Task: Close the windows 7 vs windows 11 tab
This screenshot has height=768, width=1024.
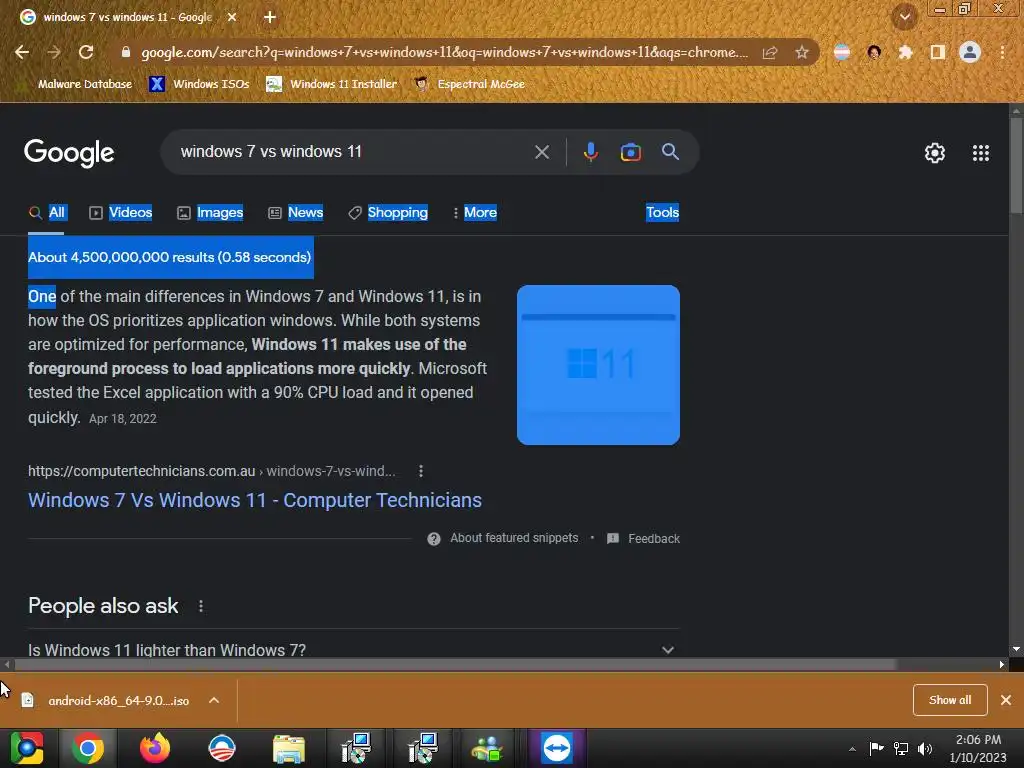Action: pyautogui.click(x=232, y=17)
